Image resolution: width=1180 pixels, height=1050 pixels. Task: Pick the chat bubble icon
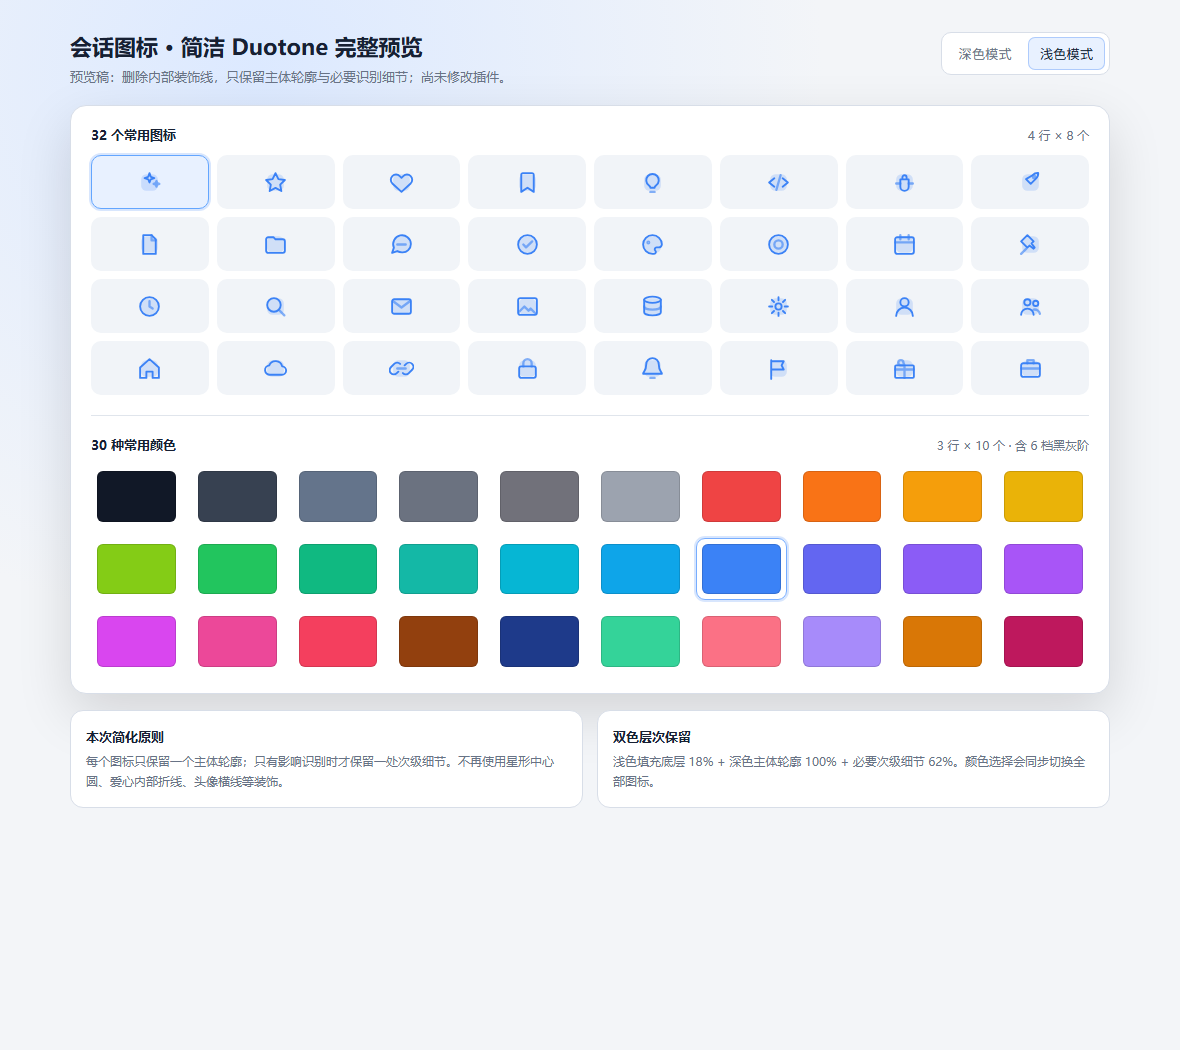click(x=401, y=244)
